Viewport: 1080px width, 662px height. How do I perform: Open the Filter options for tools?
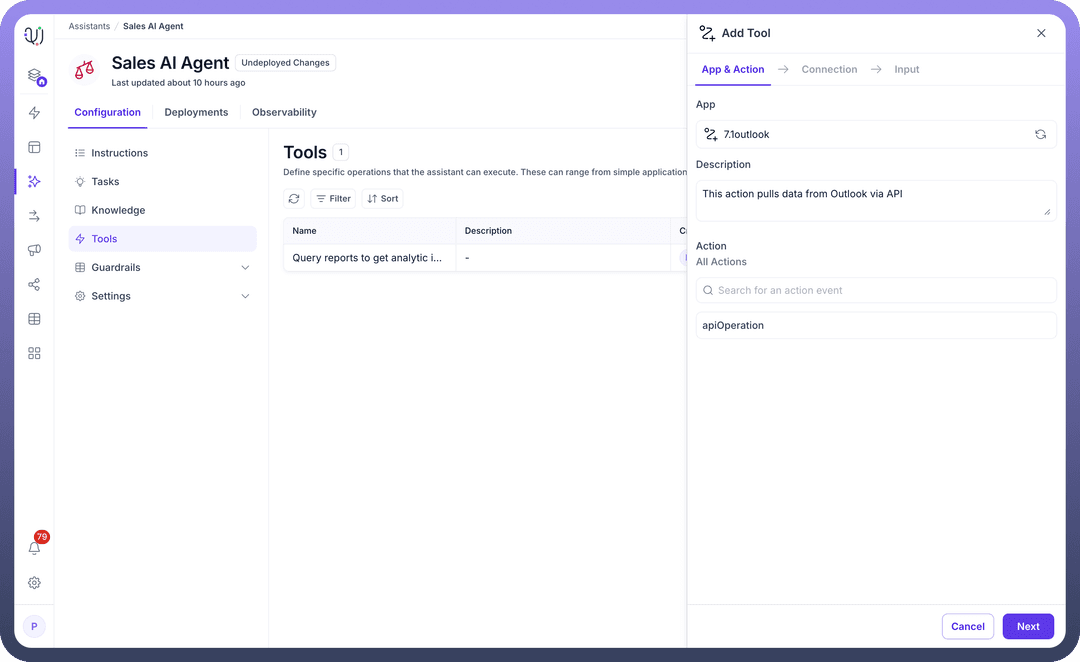pos(333,199)
